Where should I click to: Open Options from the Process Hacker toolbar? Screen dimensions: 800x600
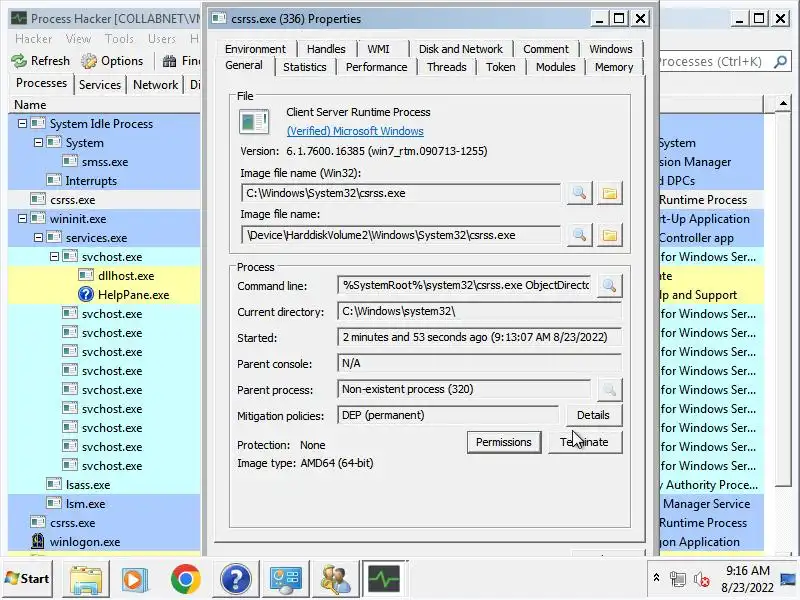tap(112, 61)
